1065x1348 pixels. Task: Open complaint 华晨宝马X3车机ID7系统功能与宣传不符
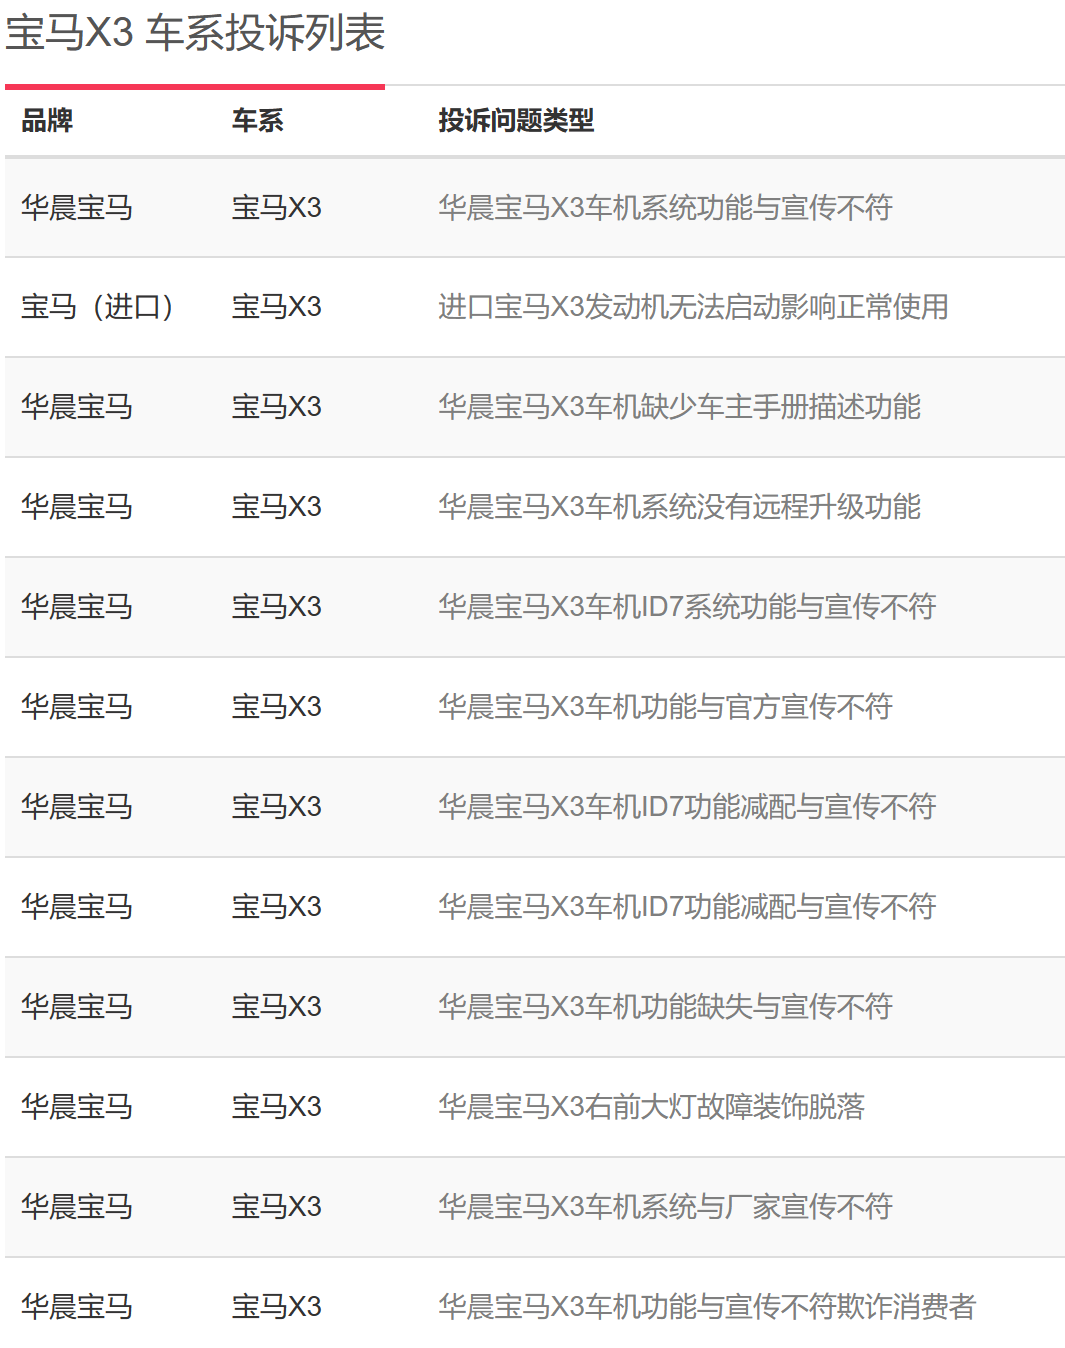[x=687, y=607]
